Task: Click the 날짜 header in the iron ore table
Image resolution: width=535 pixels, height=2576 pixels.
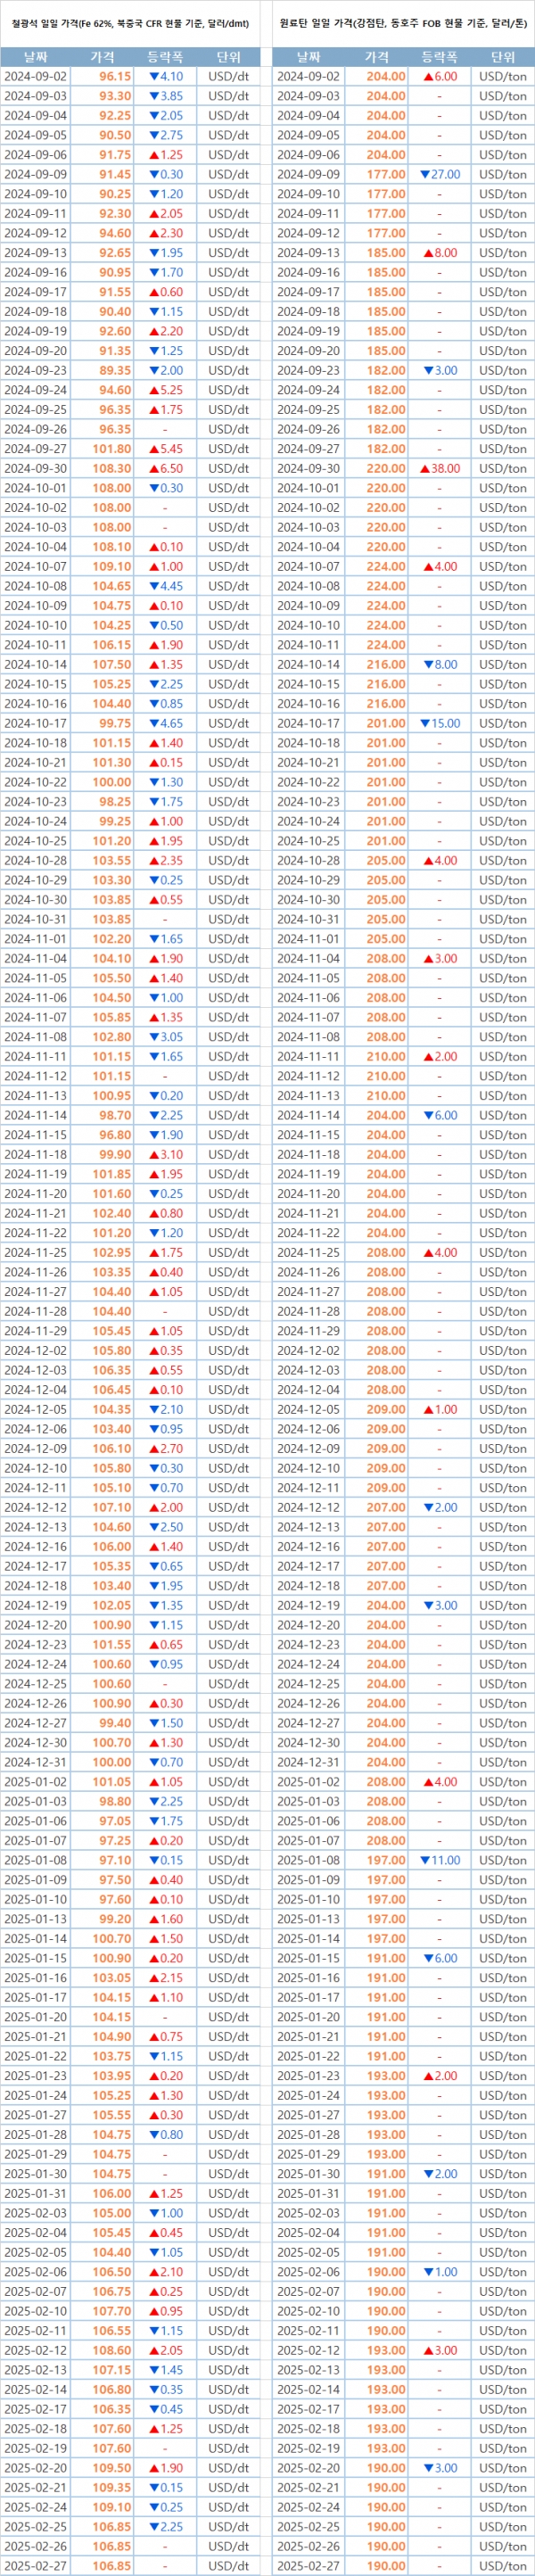Action: coord(35,57)
